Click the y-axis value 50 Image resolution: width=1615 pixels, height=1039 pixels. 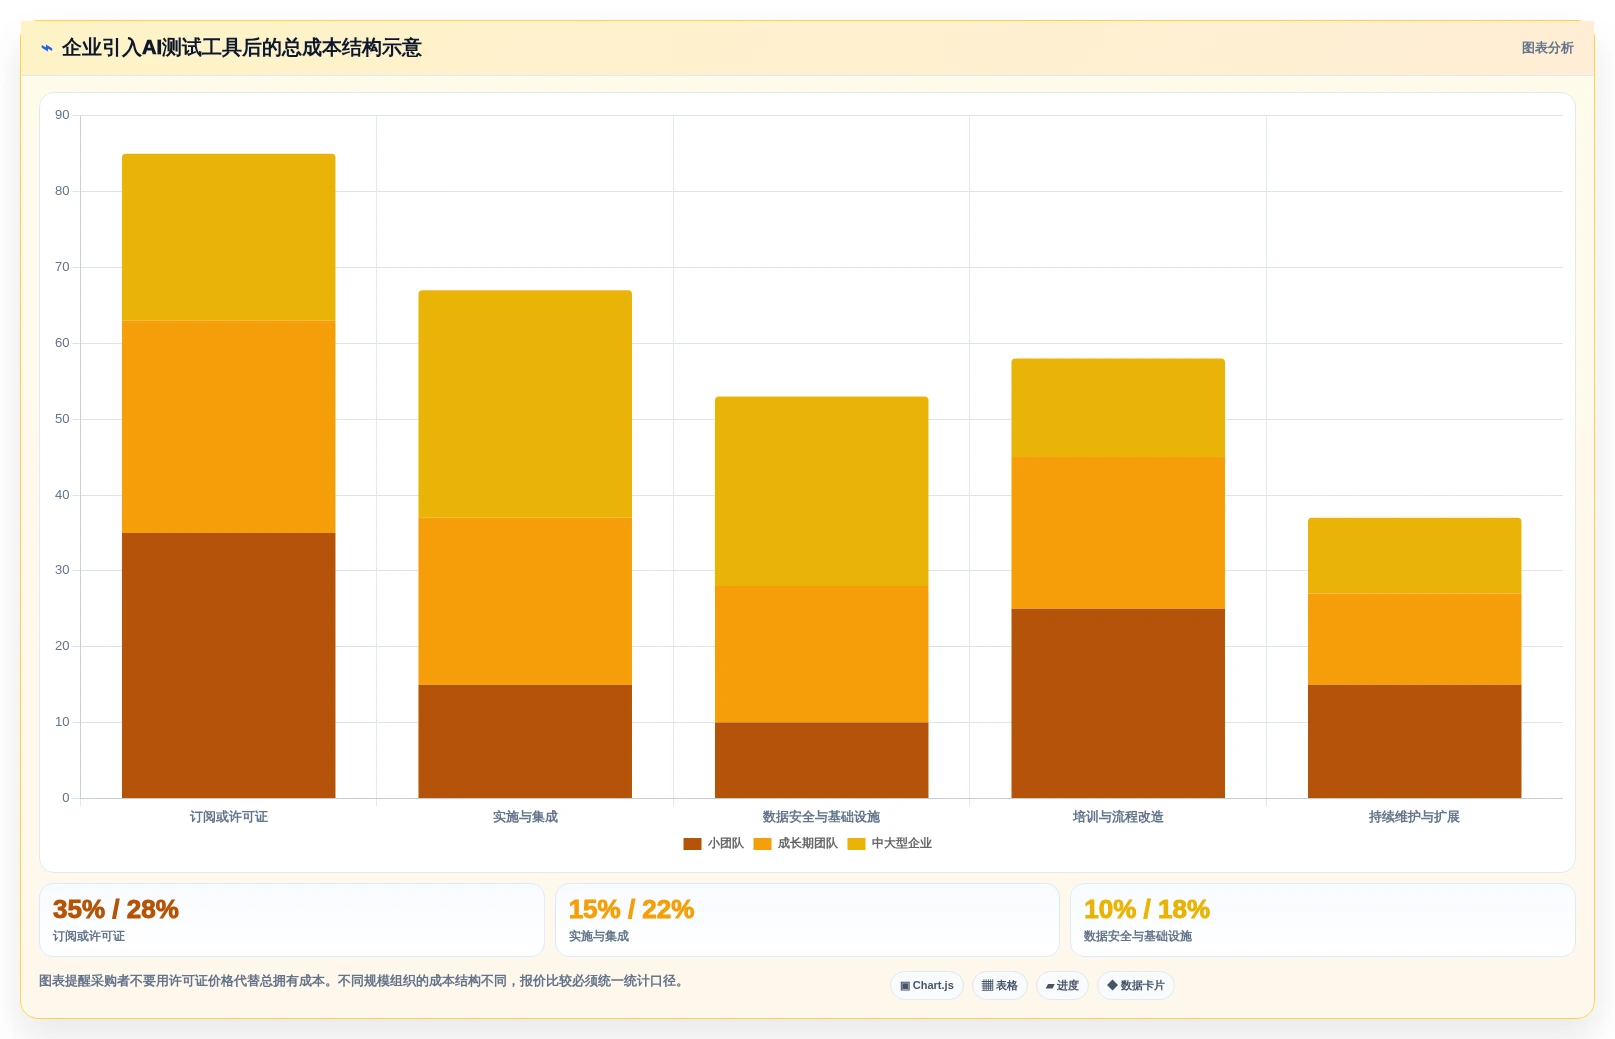pos(62,419)
